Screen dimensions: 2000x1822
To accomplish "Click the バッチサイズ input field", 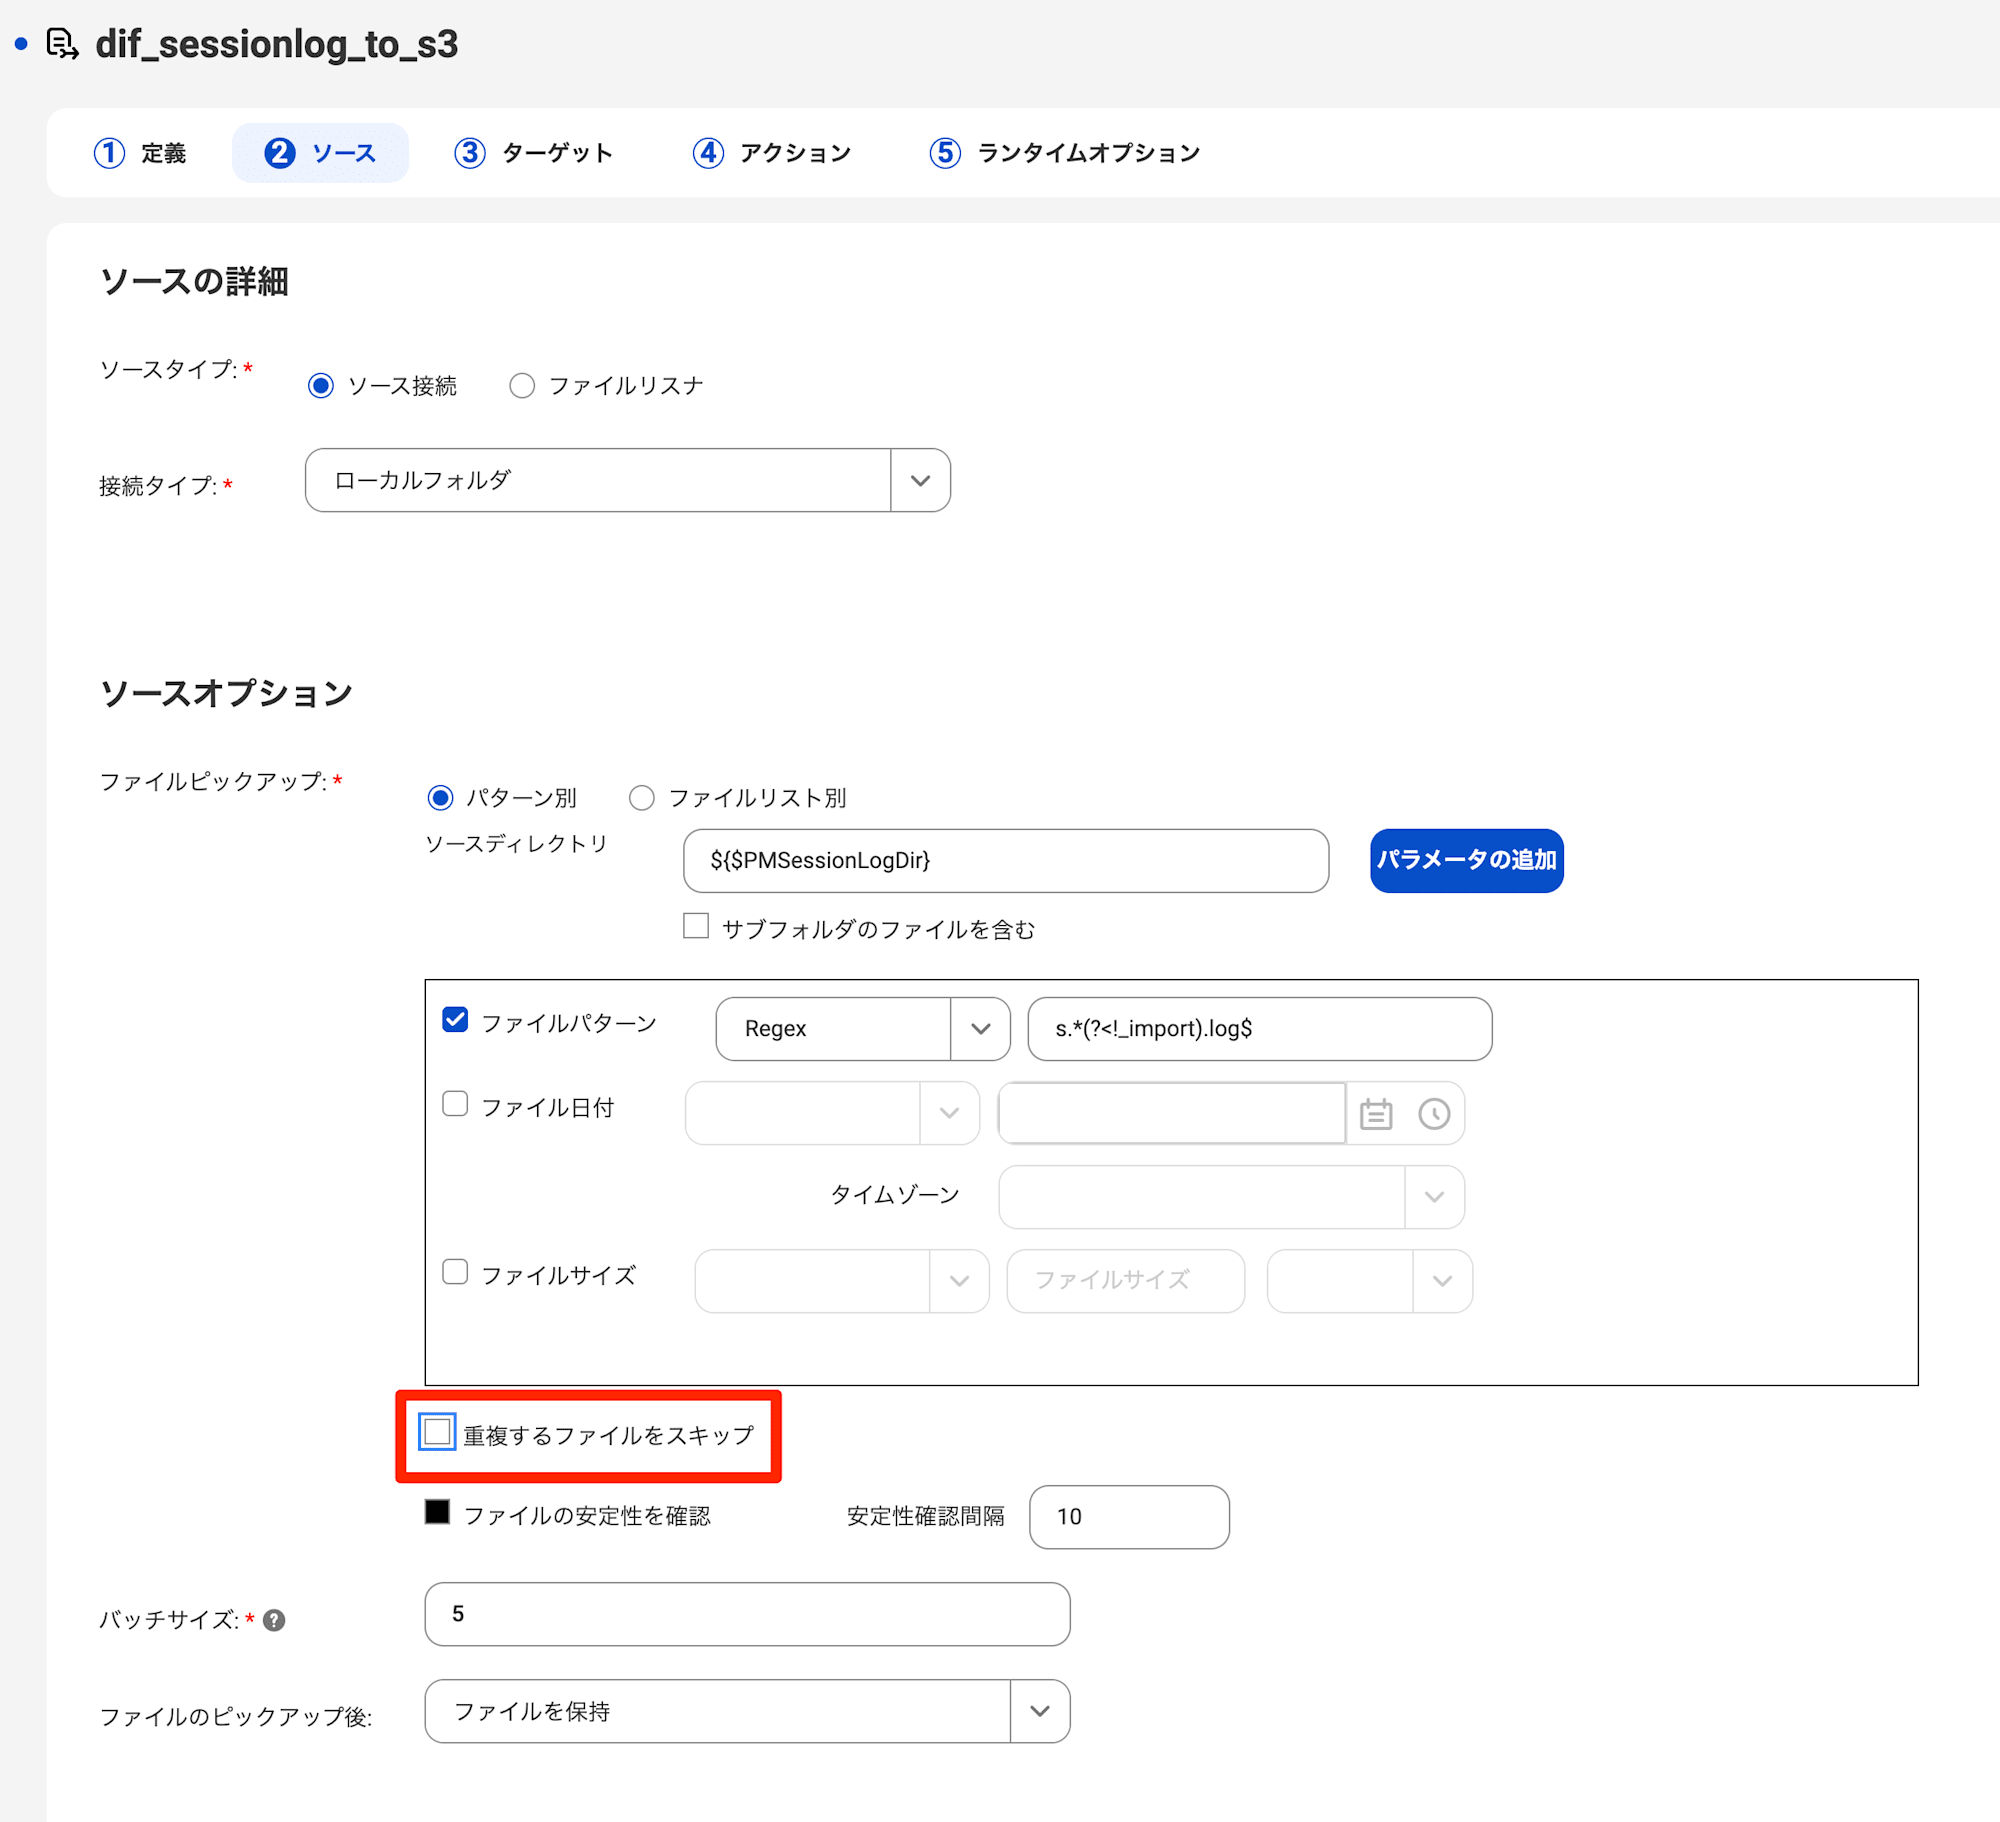I will (x=747, y=1614).
